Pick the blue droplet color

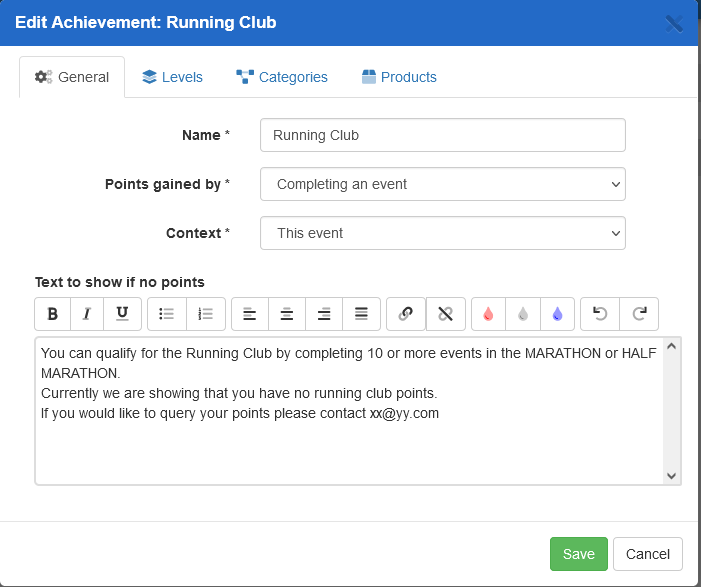click(x=557, y=314)
